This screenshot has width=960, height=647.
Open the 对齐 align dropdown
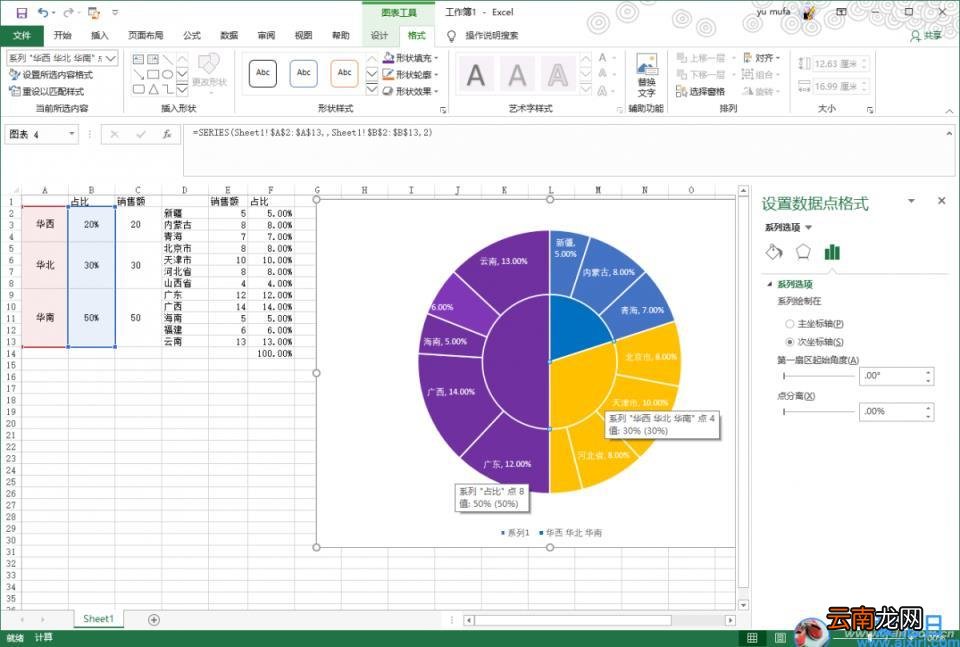(762, 58)
